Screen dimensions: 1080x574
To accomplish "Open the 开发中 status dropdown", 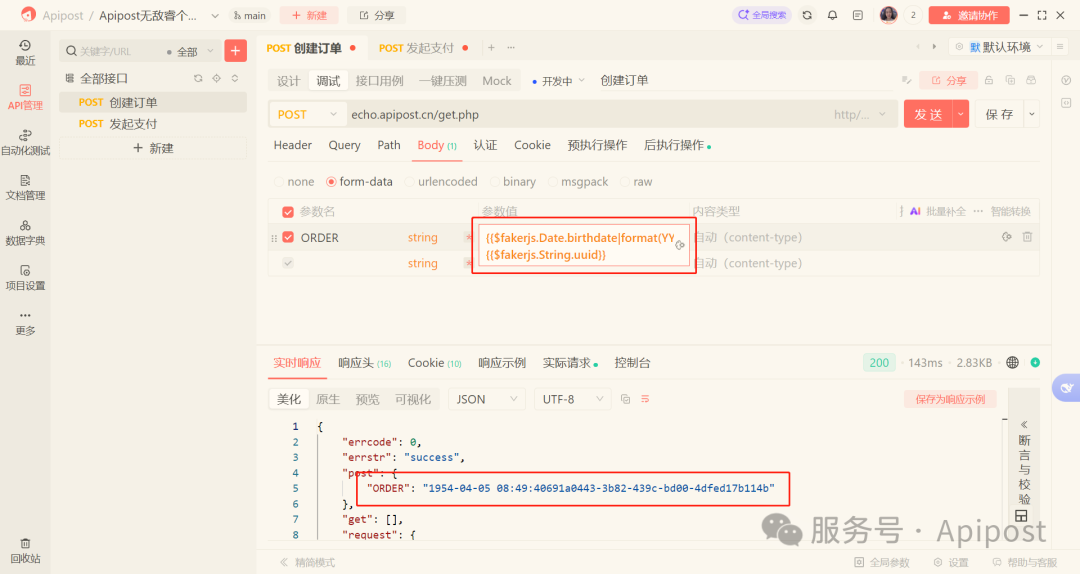I will click(558, 81).
